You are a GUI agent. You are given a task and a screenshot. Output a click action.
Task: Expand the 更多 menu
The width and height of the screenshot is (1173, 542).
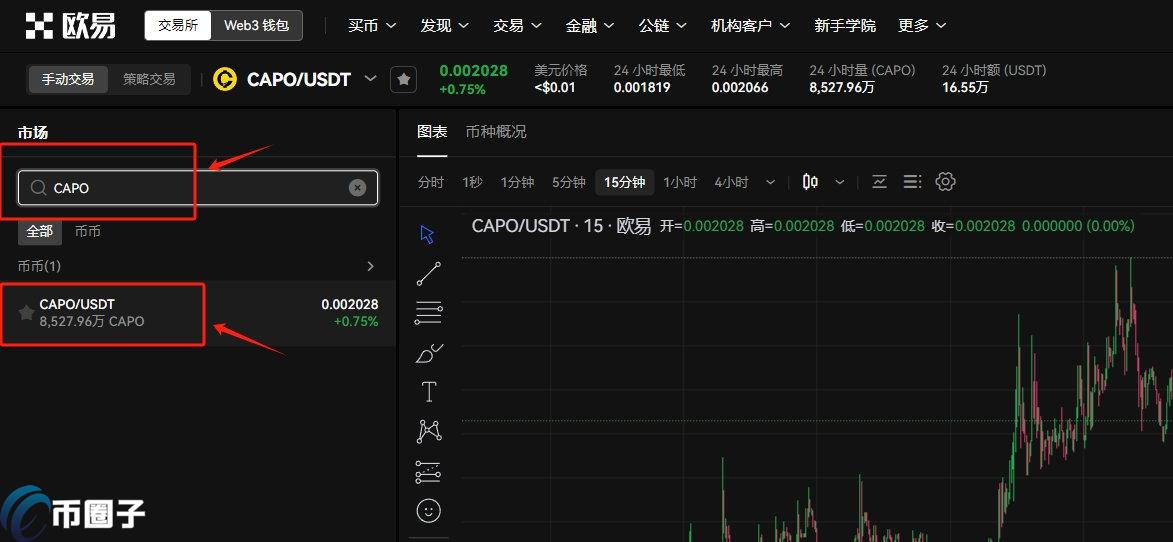[922, 25]
